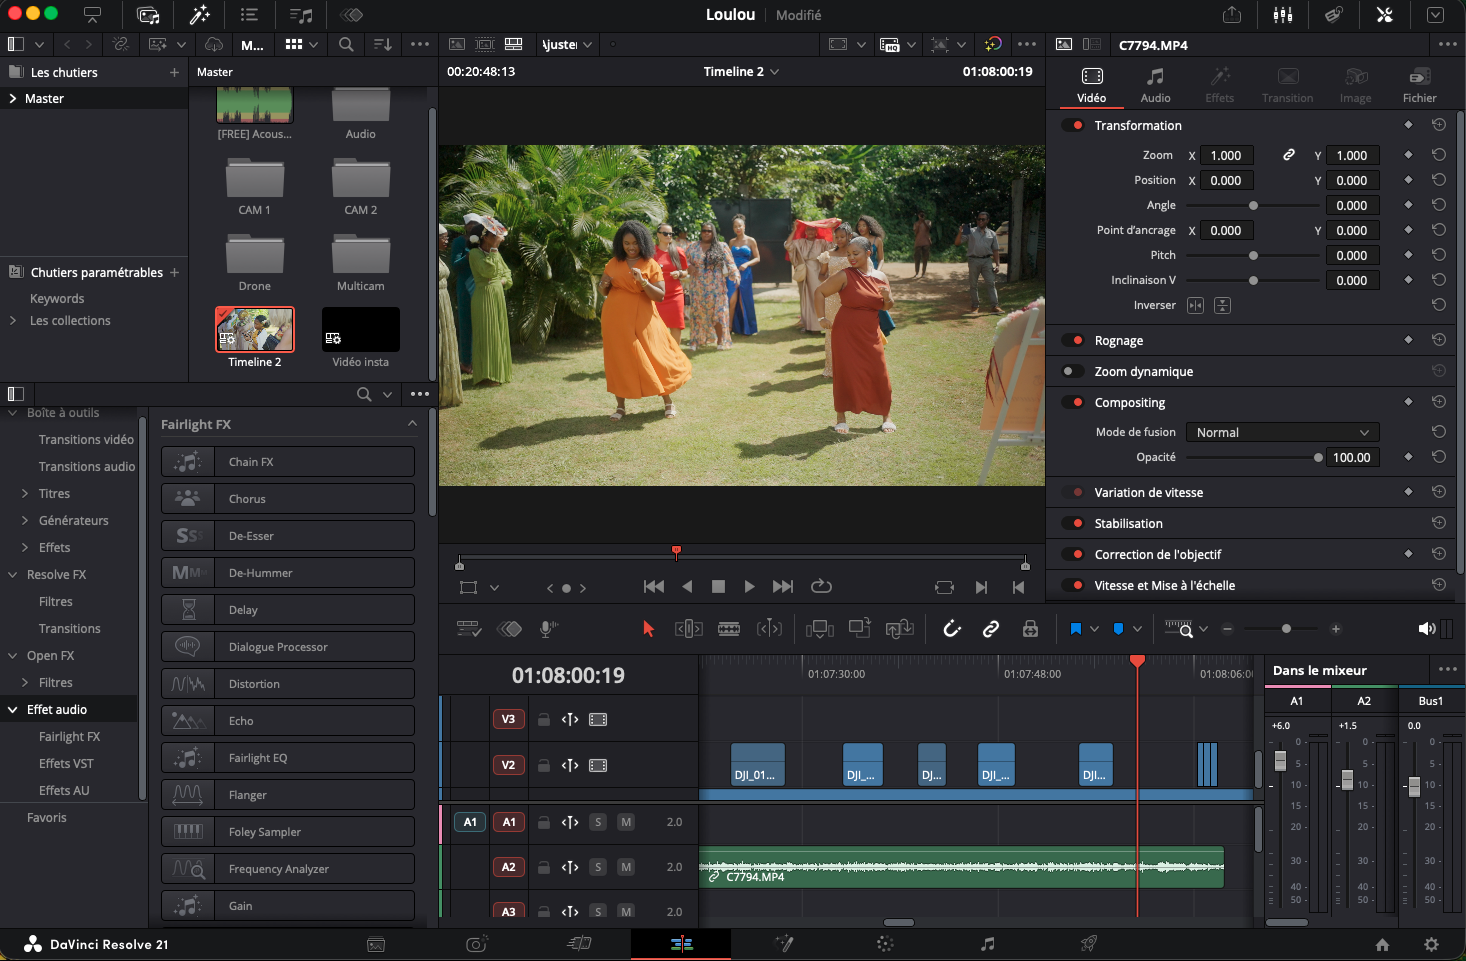Mute audio track A1 with M button
Viewport: 1466px width, 961px height.
pyautogui.click(x=626, y=822)
